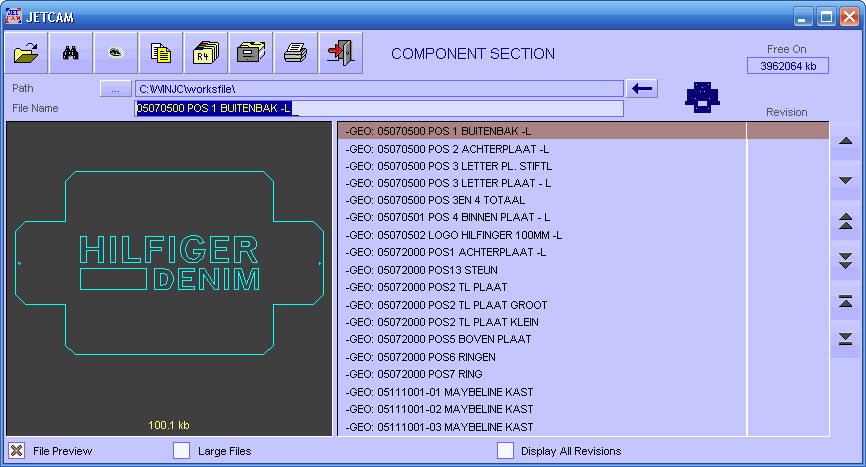
Task: Click the open folder toolbar icon
Action: click(x=26, y=53)
